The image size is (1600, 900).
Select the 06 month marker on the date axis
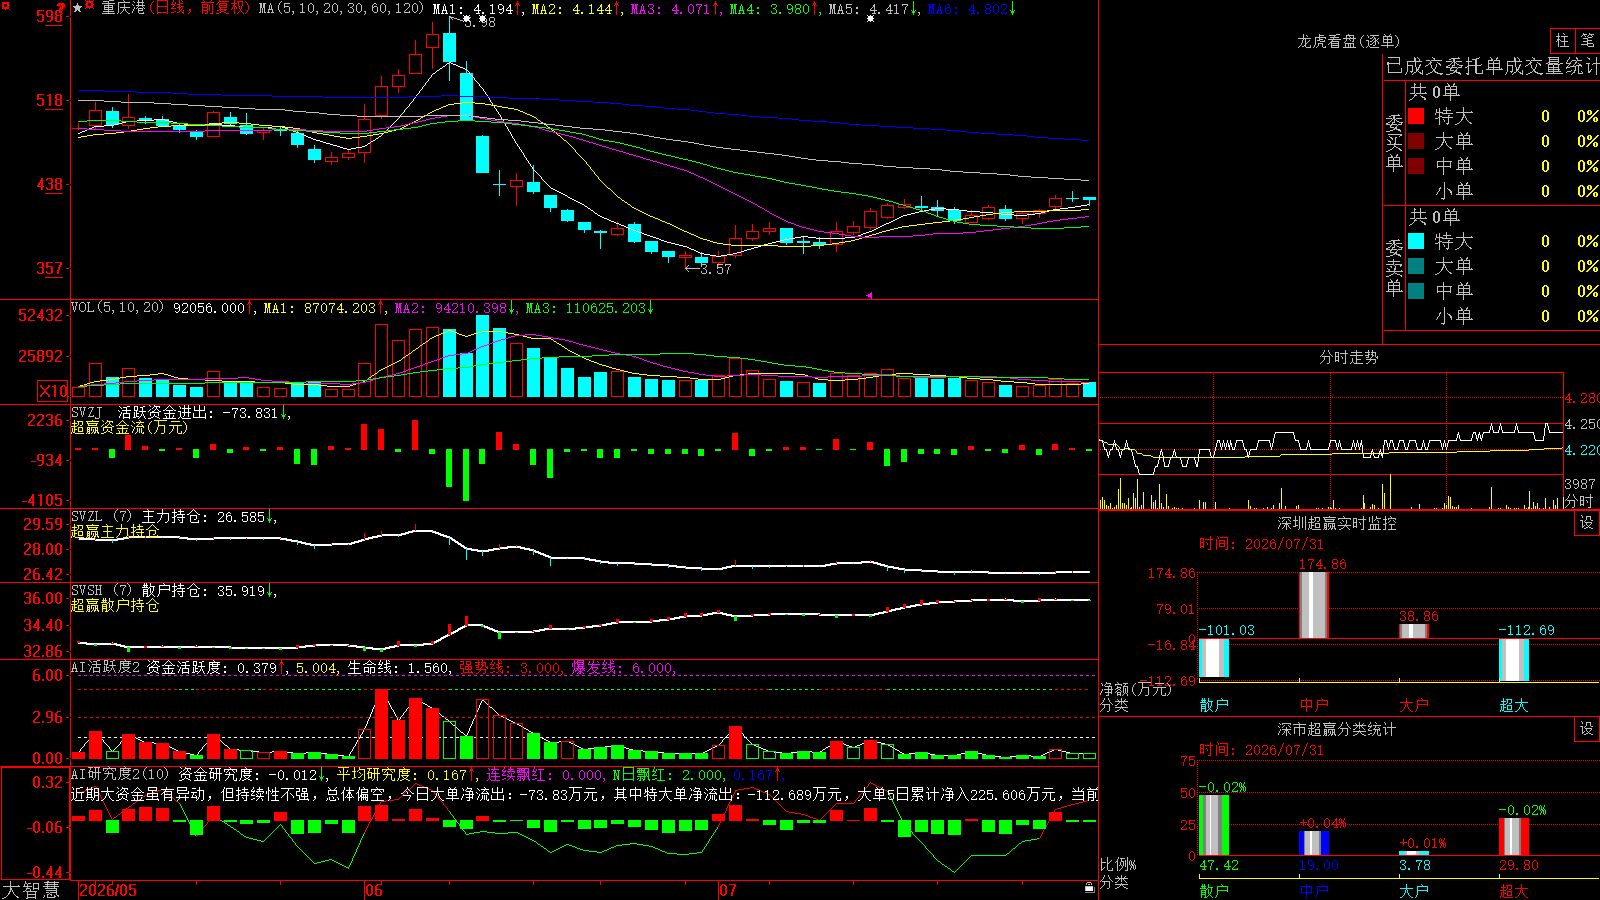point(374,890)
